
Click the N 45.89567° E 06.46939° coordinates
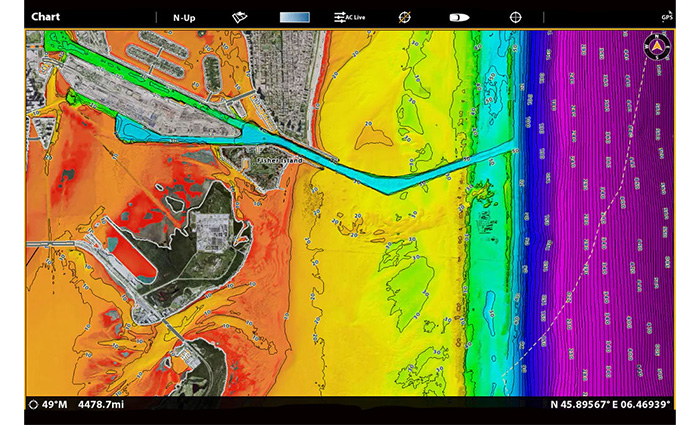610,404
